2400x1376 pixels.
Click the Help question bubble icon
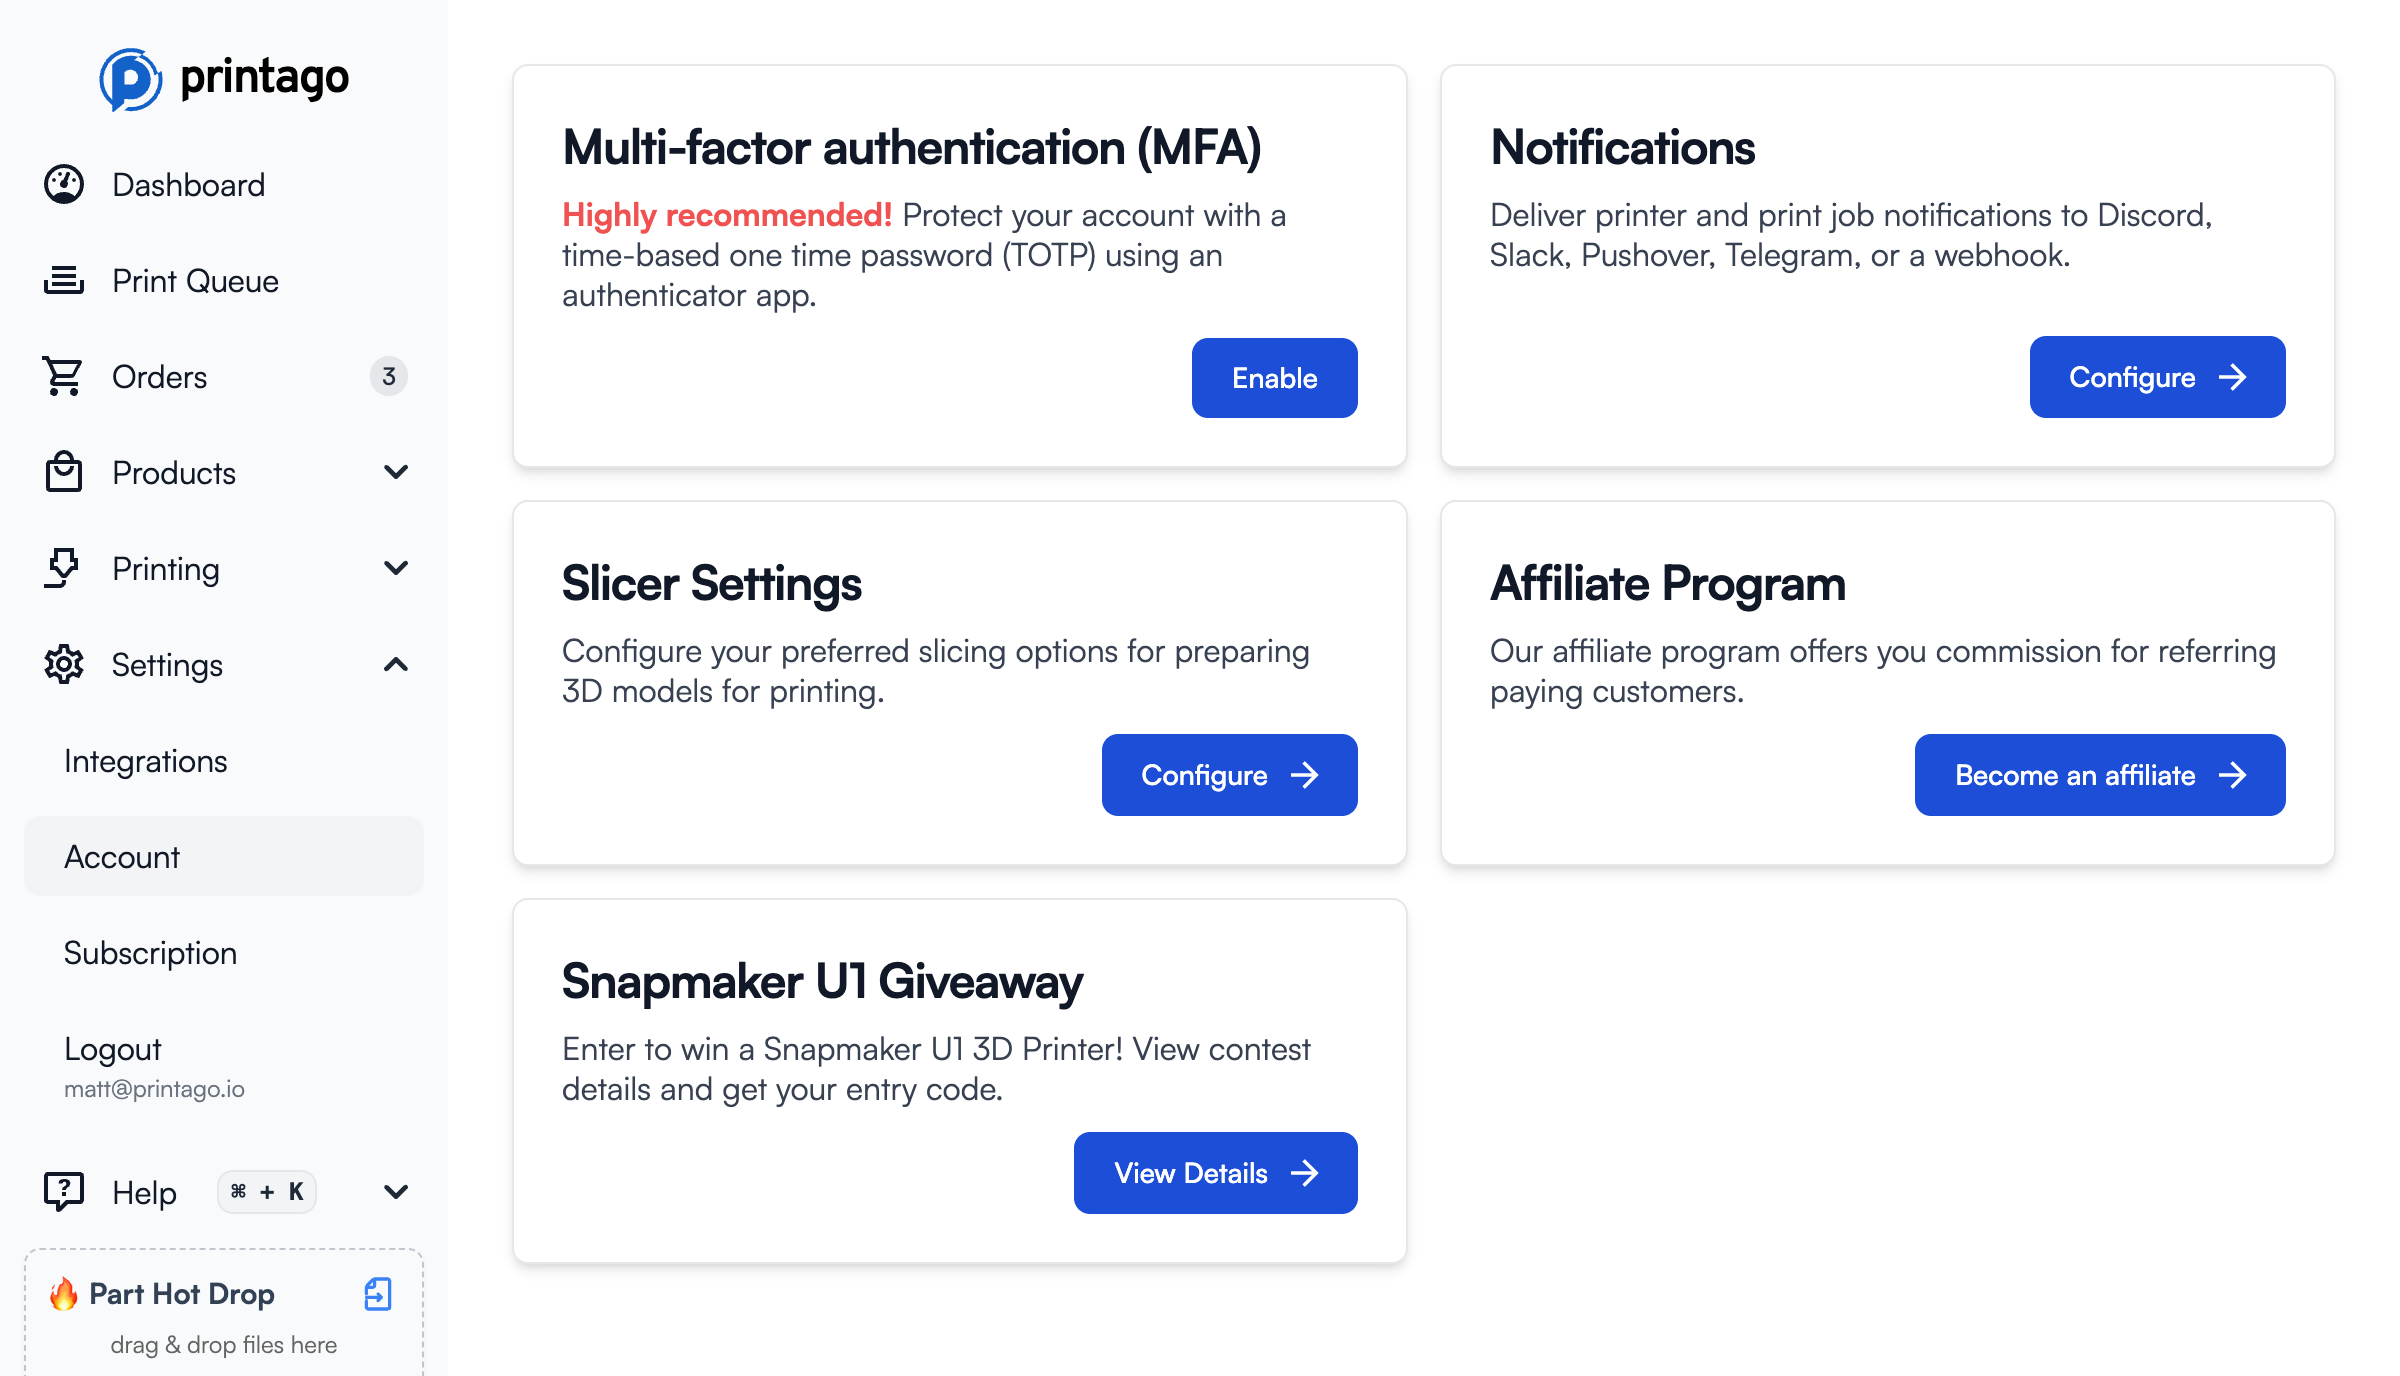[64, 1191]
